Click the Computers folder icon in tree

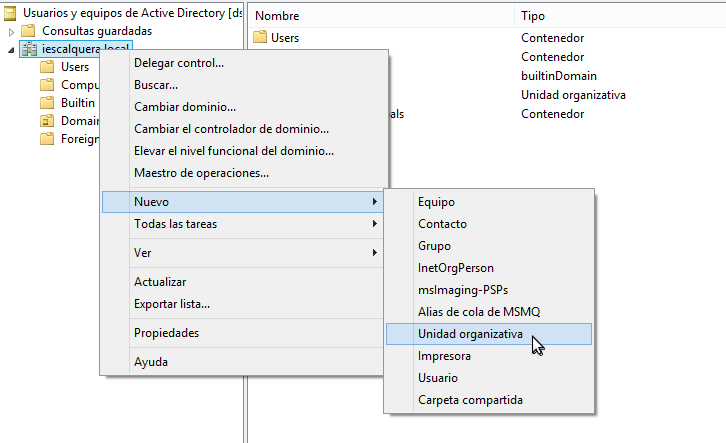(47, 85)
